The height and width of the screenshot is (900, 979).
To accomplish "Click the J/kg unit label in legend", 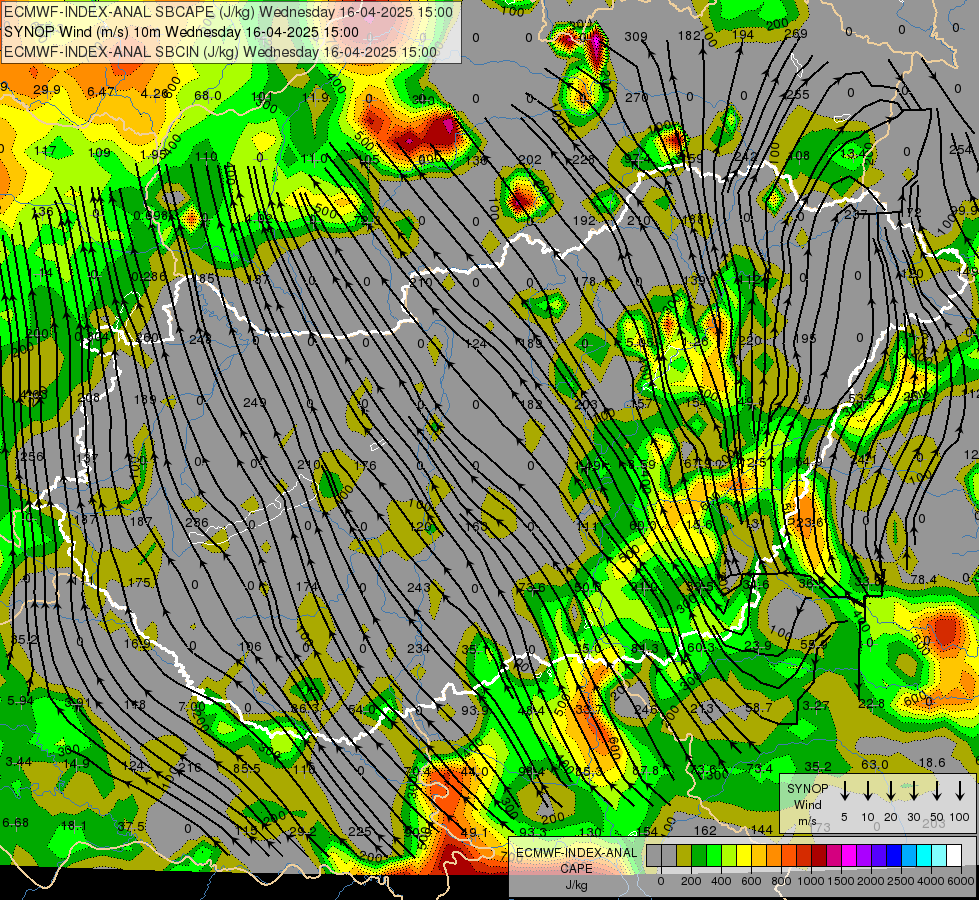I will click(576, 884).
